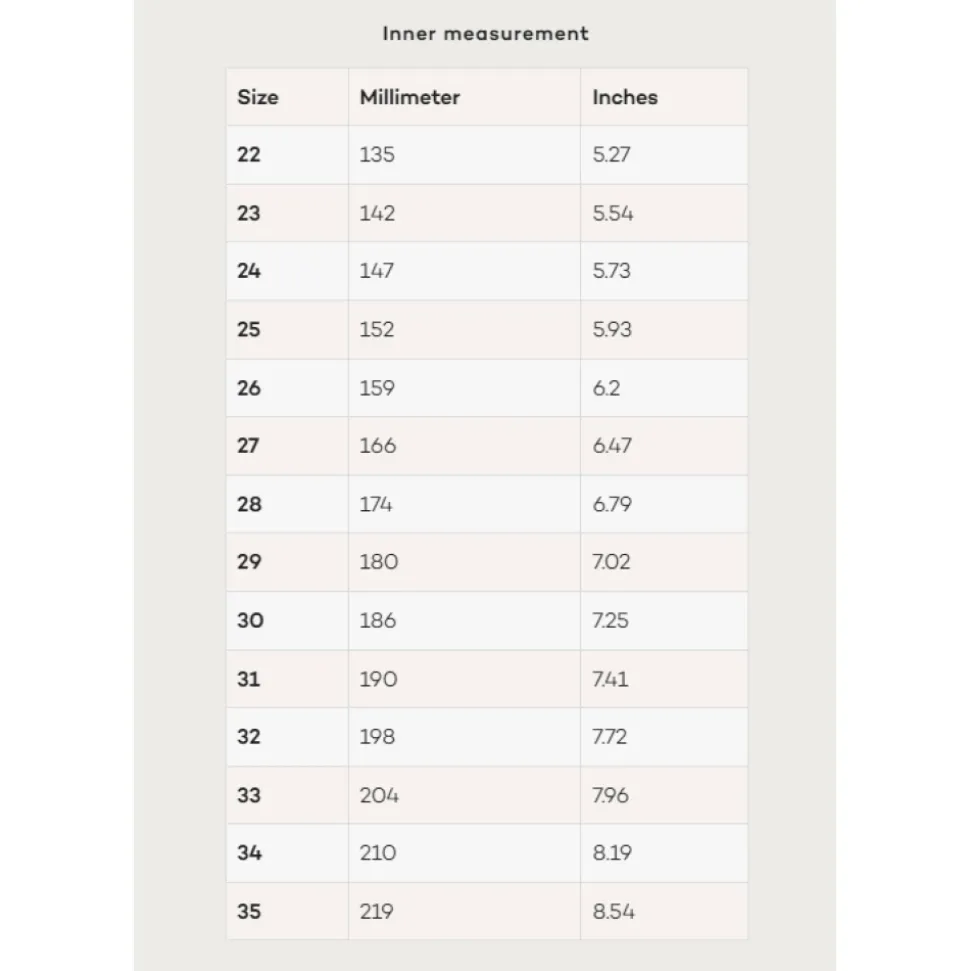Select size 32 row label
The image size is (970, 971).
point(249,737)
